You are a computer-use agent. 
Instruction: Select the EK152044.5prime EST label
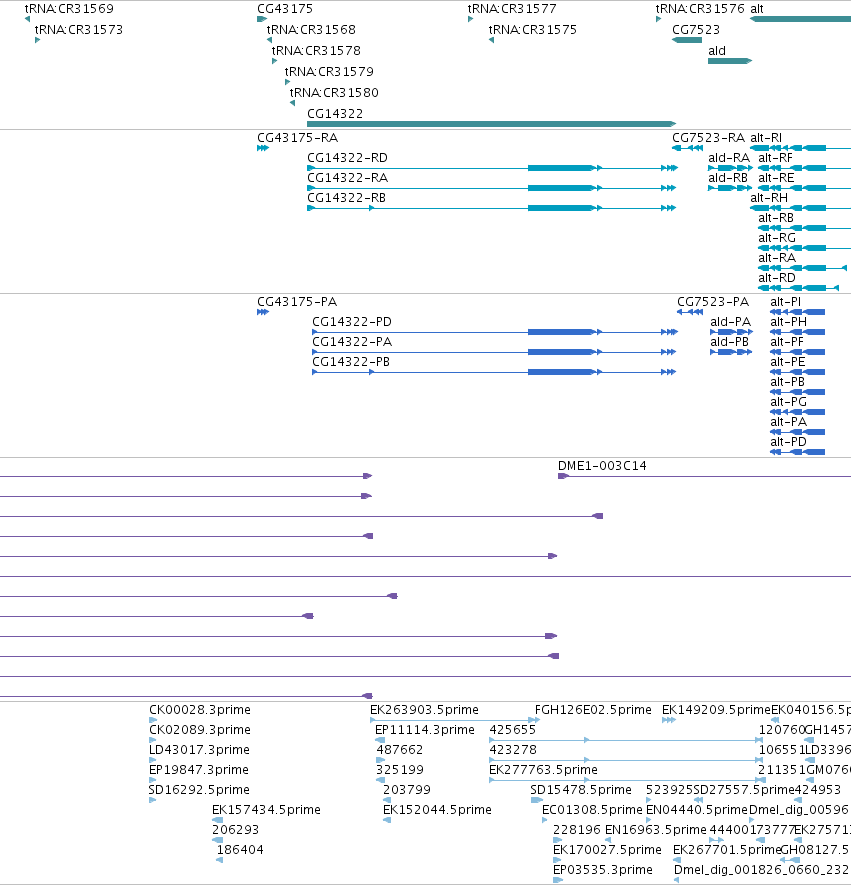tap(437, 810)
